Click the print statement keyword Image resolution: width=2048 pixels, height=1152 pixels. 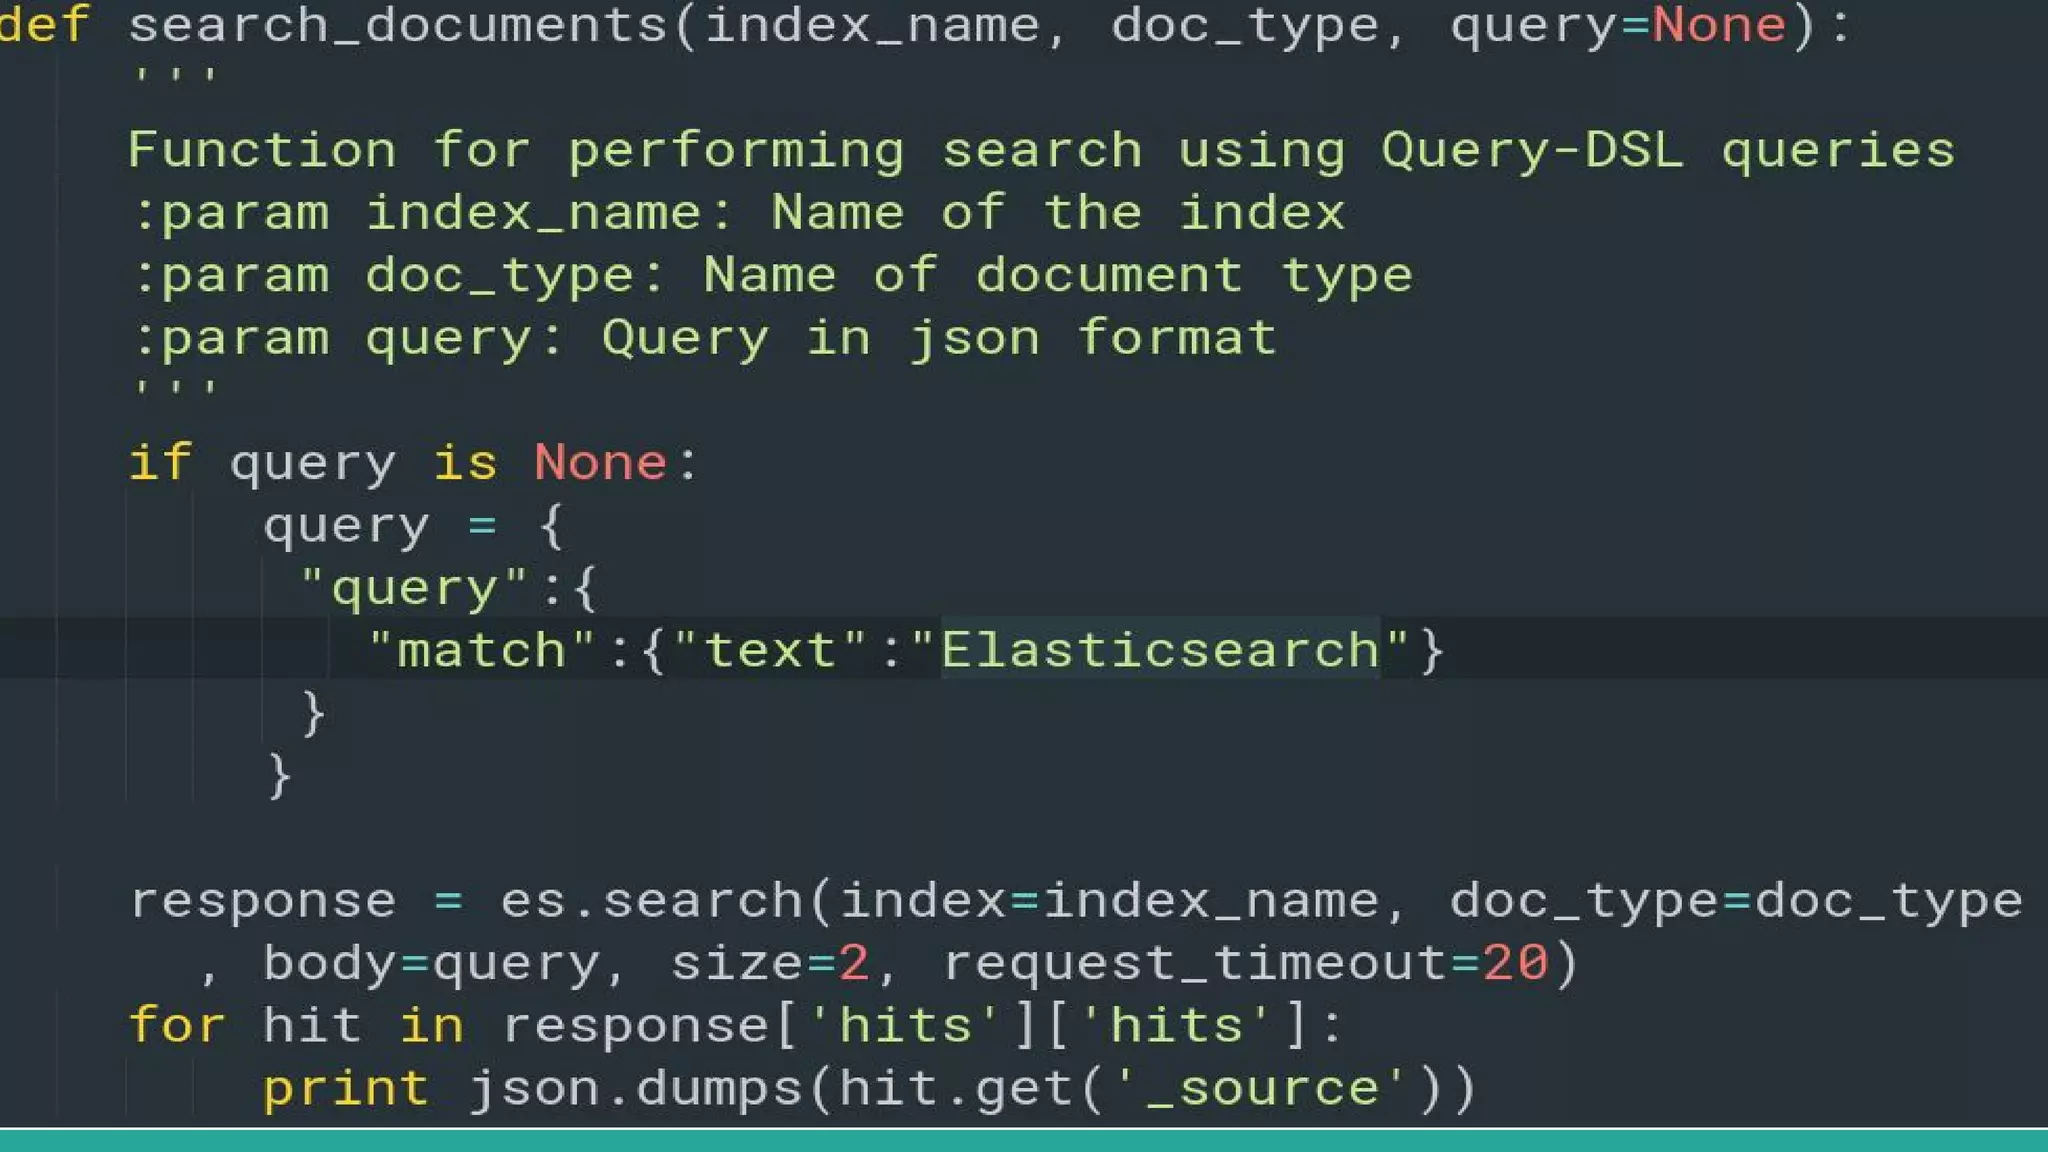346,1089
